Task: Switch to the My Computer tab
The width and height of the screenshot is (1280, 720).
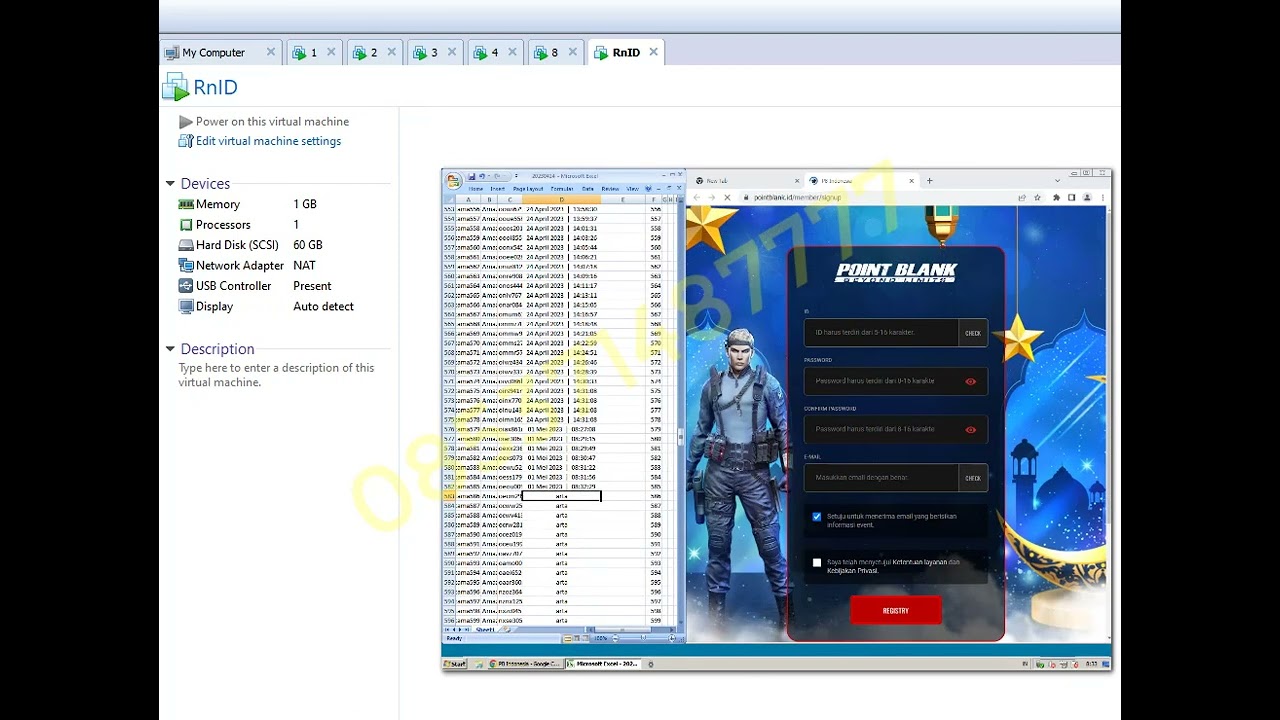Action: coord(213,53)
